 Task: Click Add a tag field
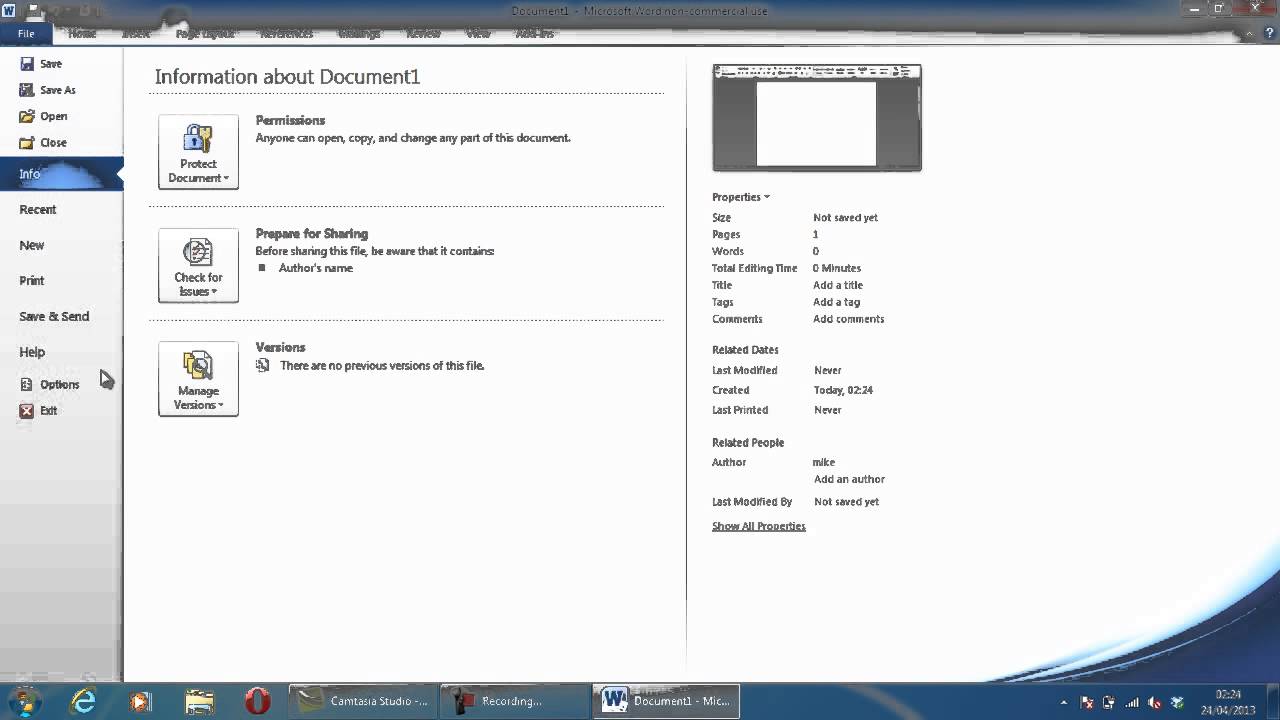pyautogui.click(x=836, y=302)
